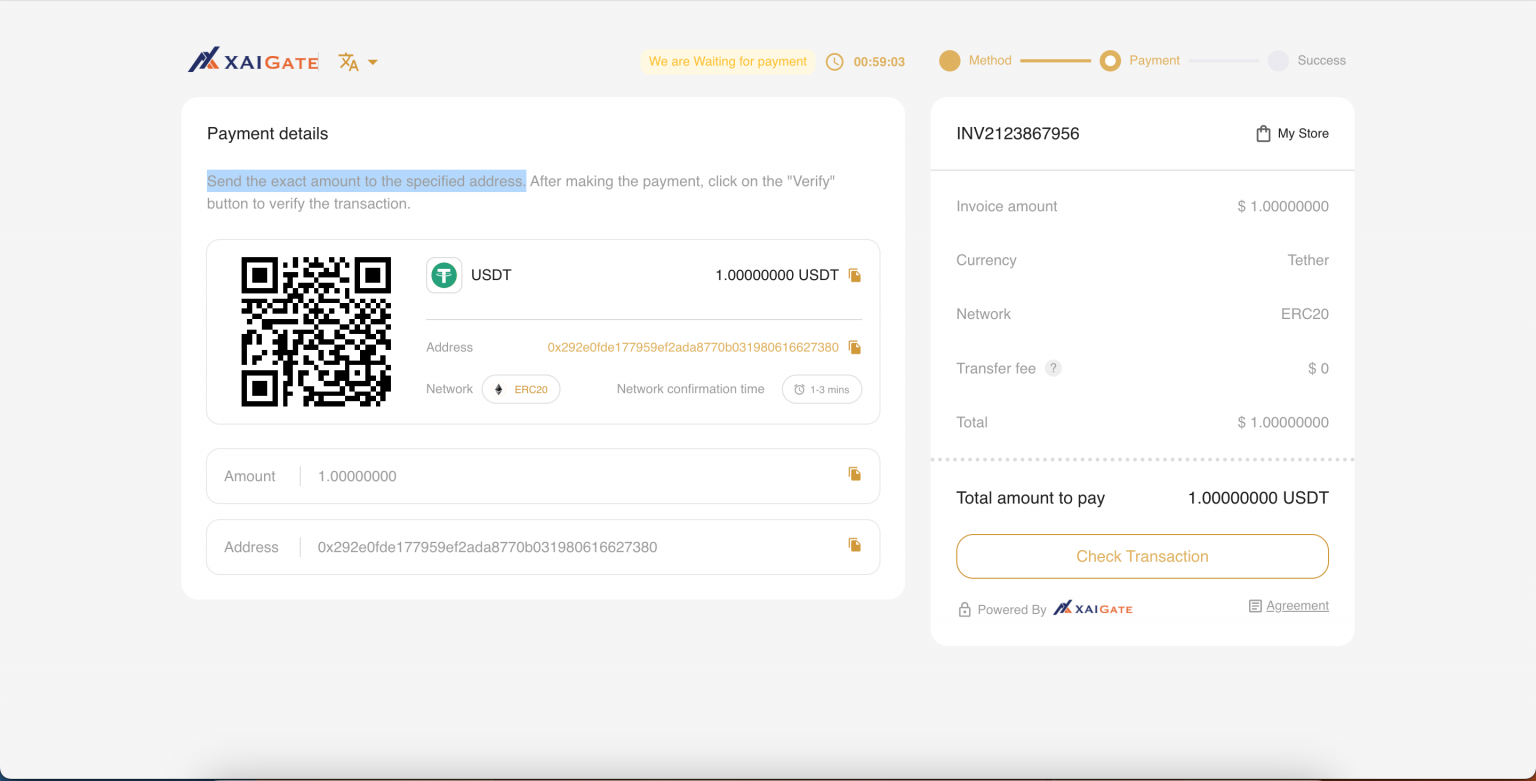The height and width of the screenshot is (781, 1536).
Task: Click the 1-3 mins confirmation time badge
Action: [x=822, y=389]
